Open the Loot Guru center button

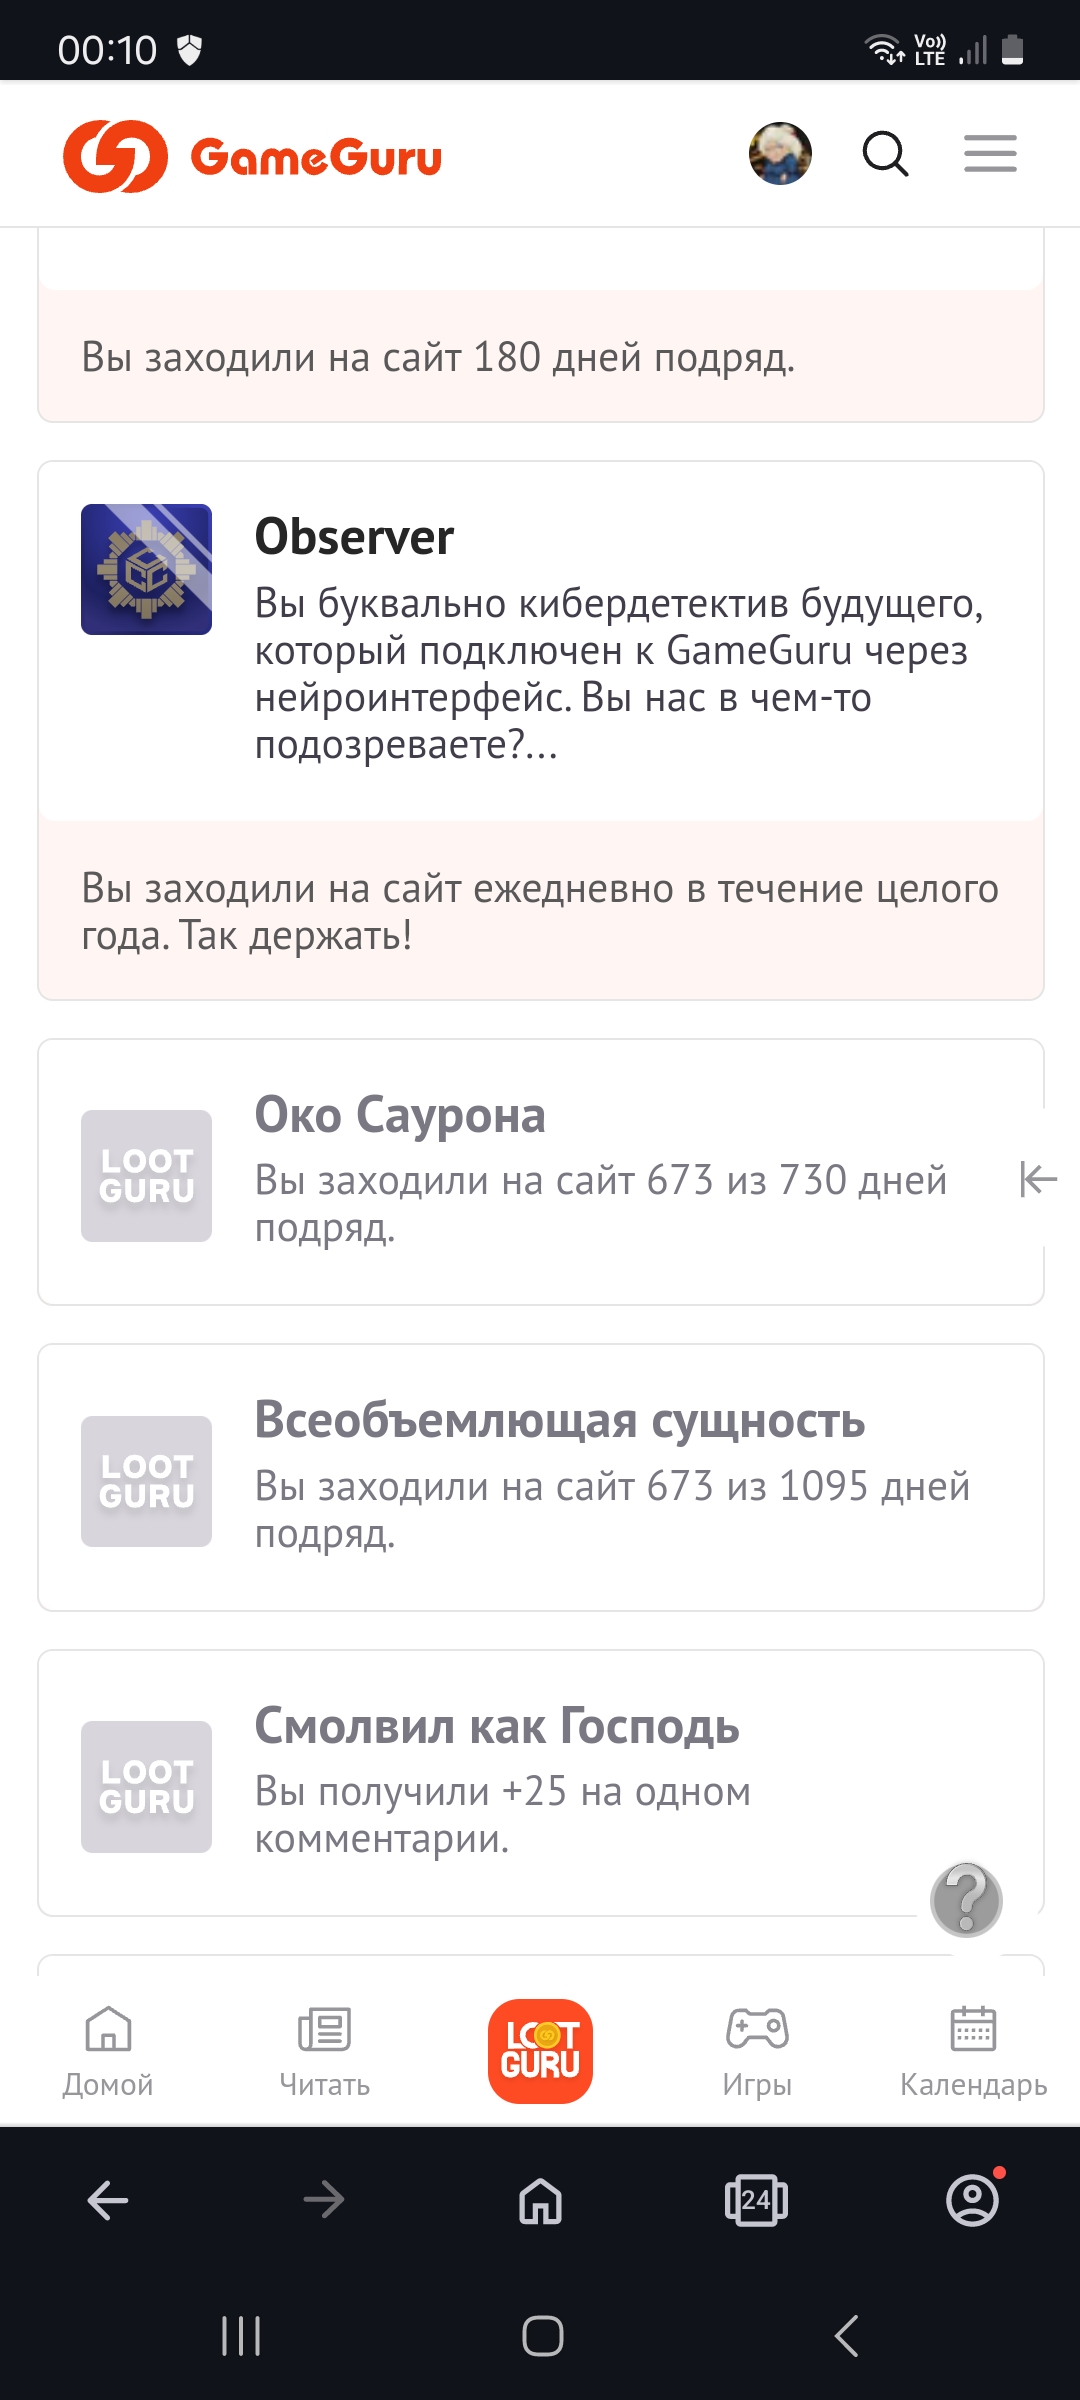pyautogui.click(x=540, y=2050)
